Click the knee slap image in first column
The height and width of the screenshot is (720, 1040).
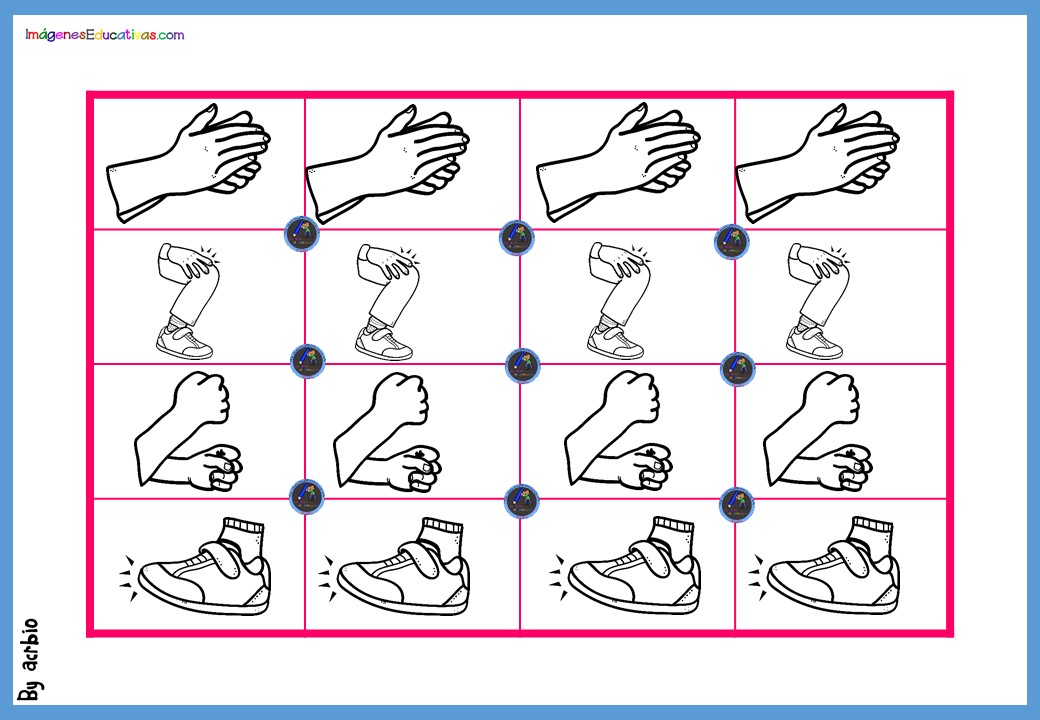188,301
